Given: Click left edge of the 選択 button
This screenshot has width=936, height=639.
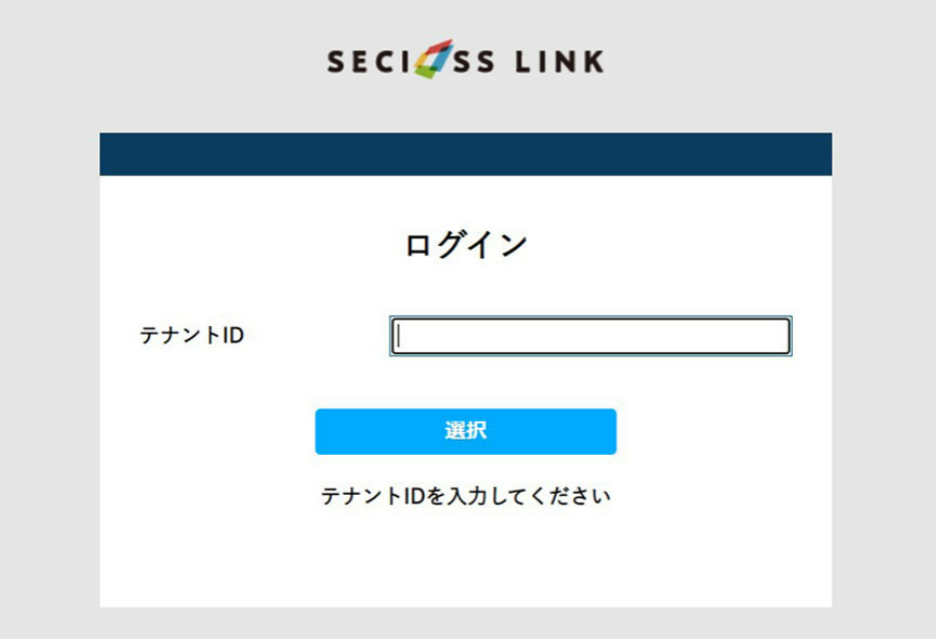Looking at the screenshot, I should [320, 431].
